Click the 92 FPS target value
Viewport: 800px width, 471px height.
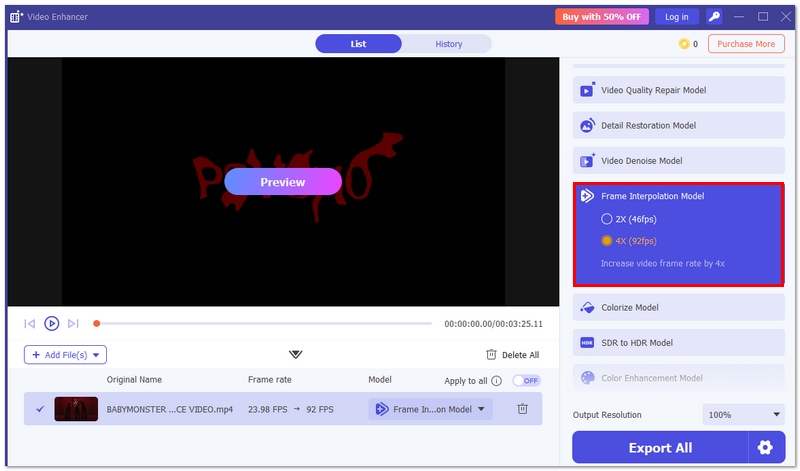[x=320, y=409]
